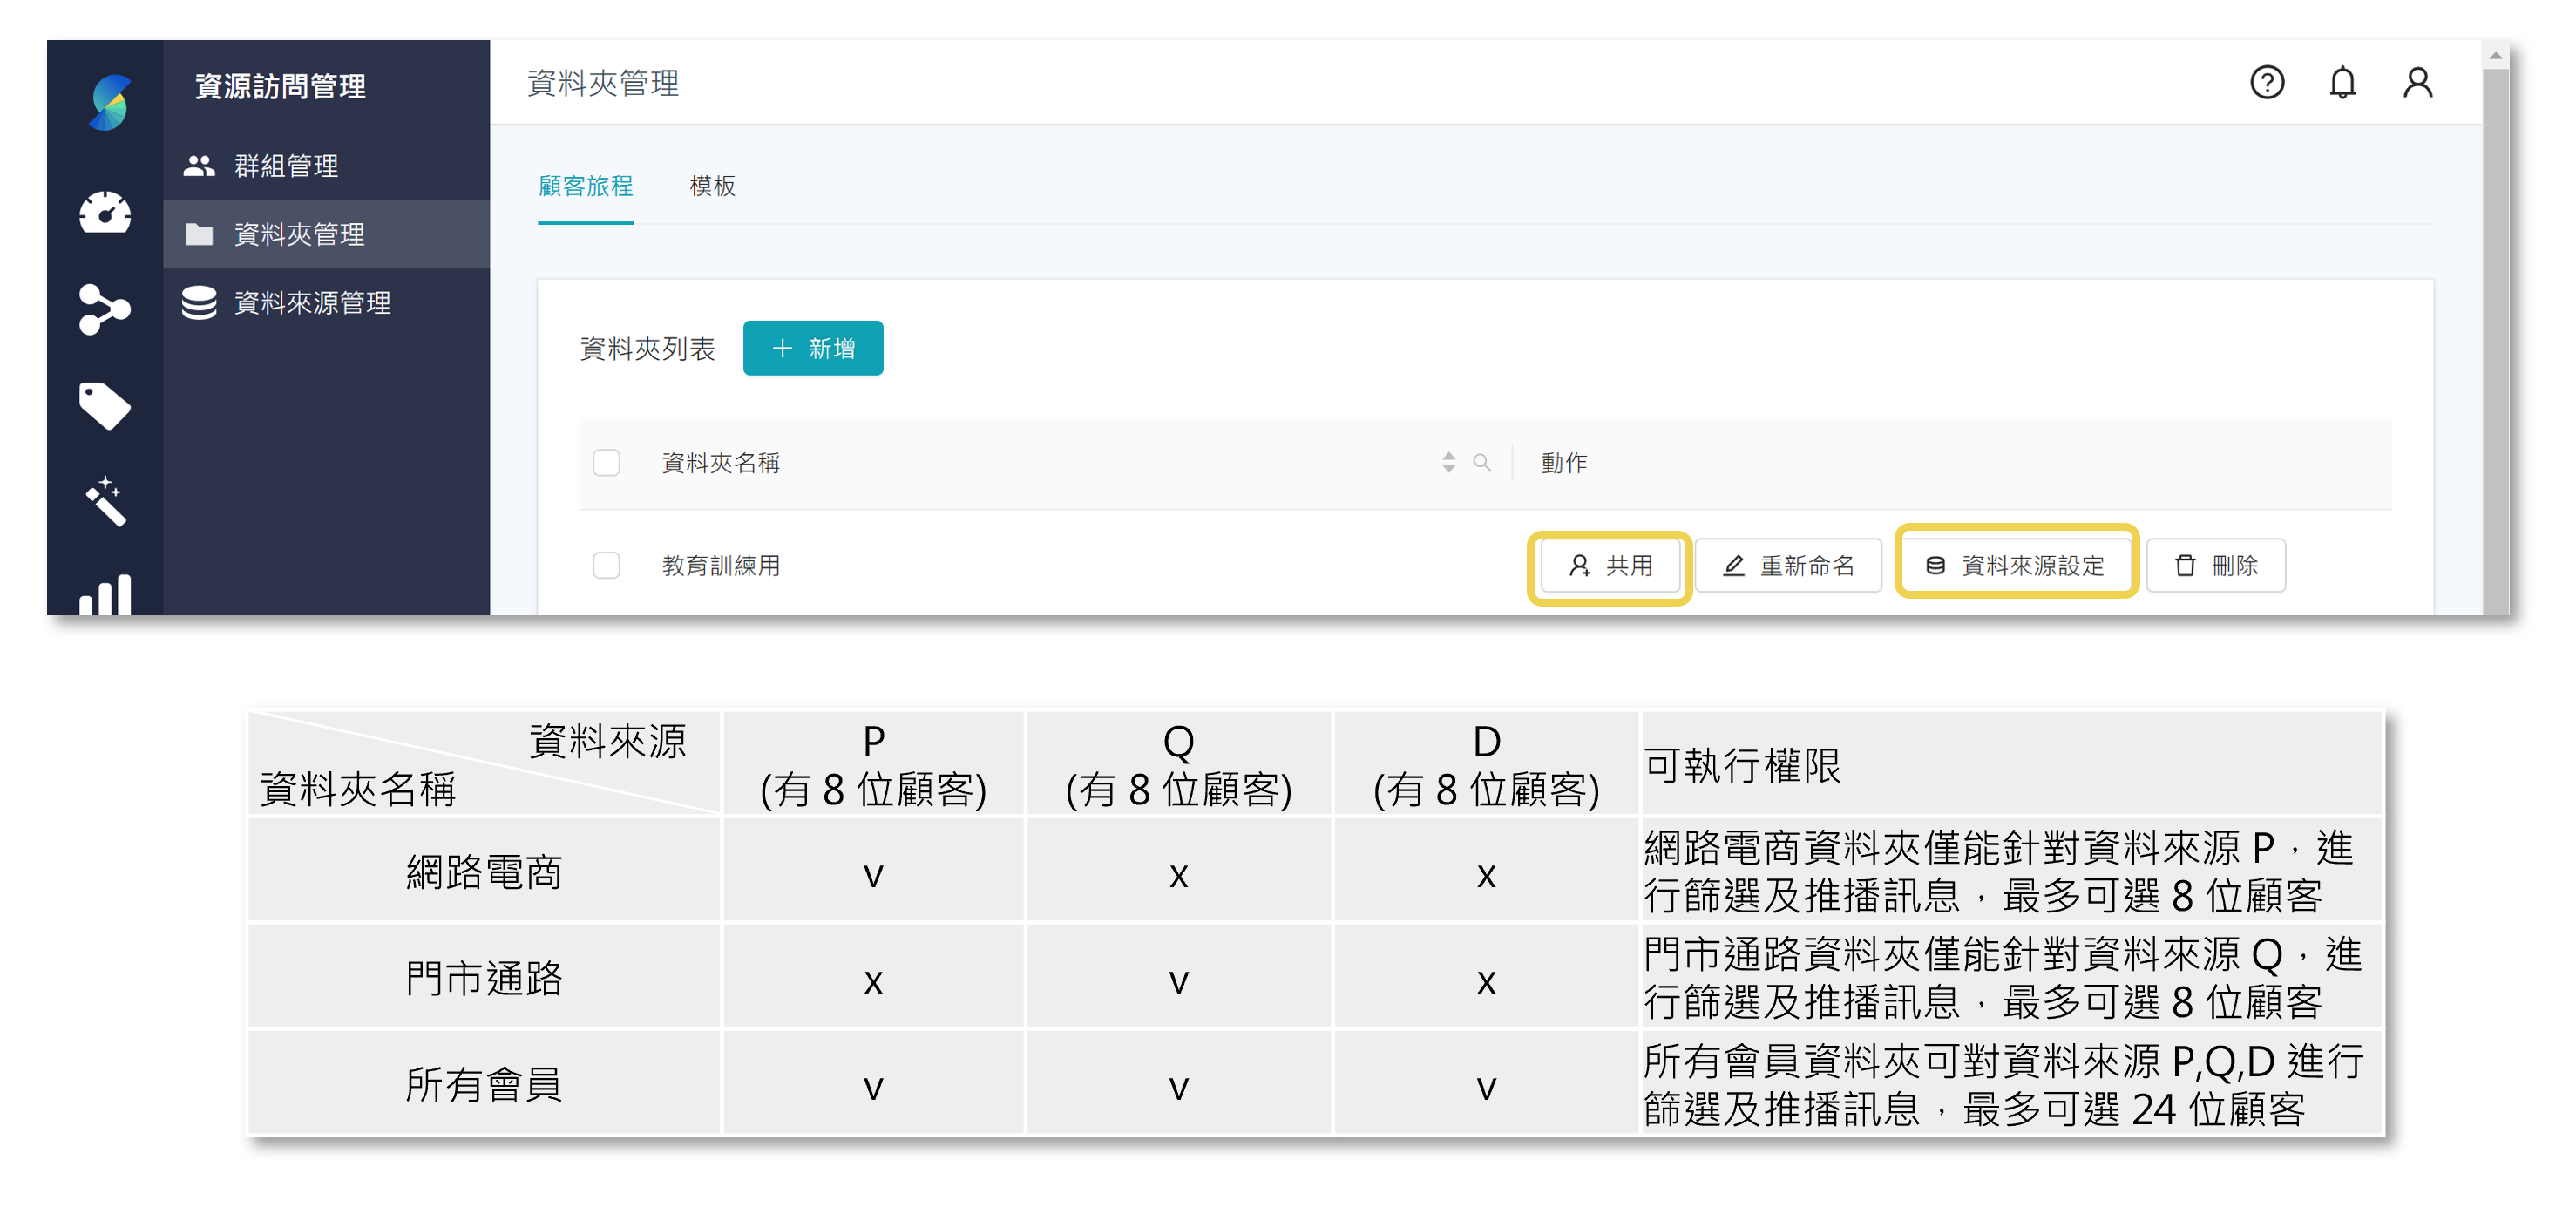This screenshot has width=2576, height=1214.
Task: Click the notification bell icon
Action: click(2343, 83)
